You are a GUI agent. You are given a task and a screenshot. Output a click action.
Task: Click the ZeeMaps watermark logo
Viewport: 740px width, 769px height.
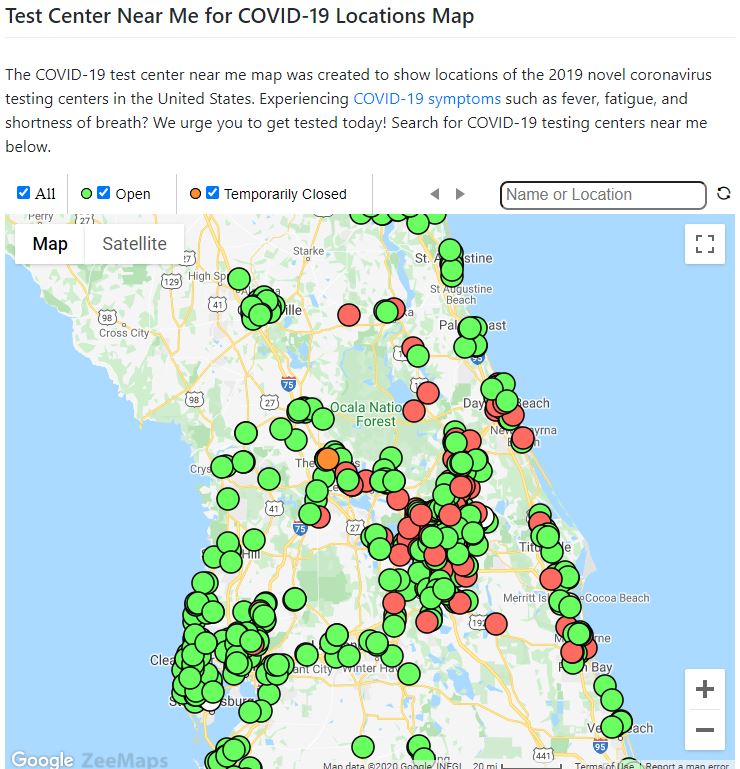coord(124,760)
